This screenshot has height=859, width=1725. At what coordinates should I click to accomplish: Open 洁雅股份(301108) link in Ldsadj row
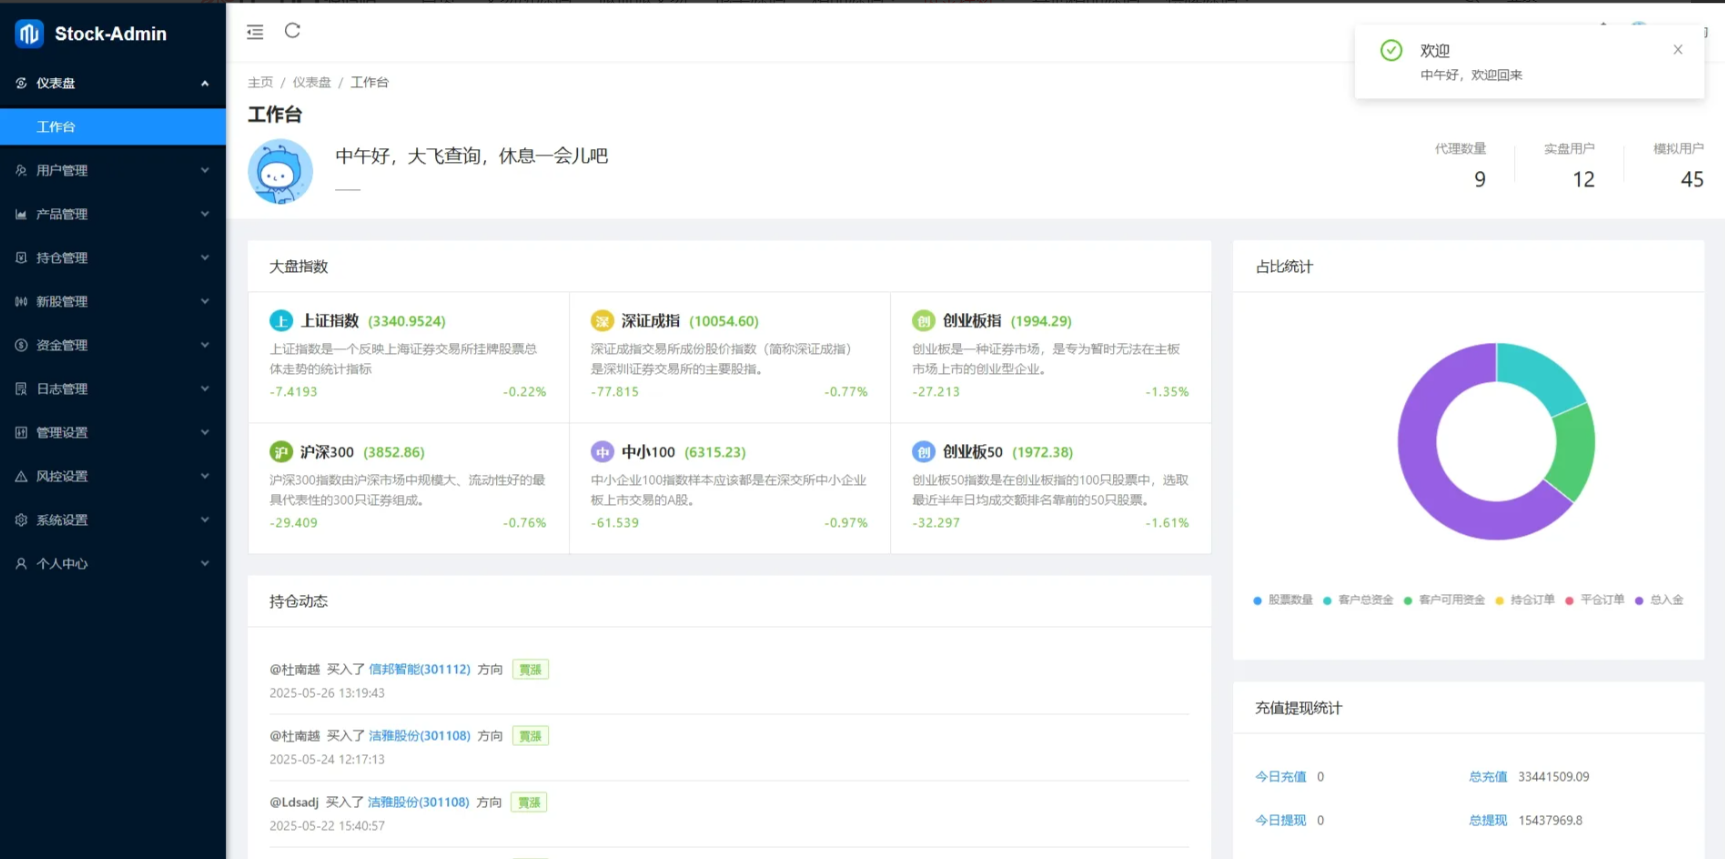pos(418,802)
